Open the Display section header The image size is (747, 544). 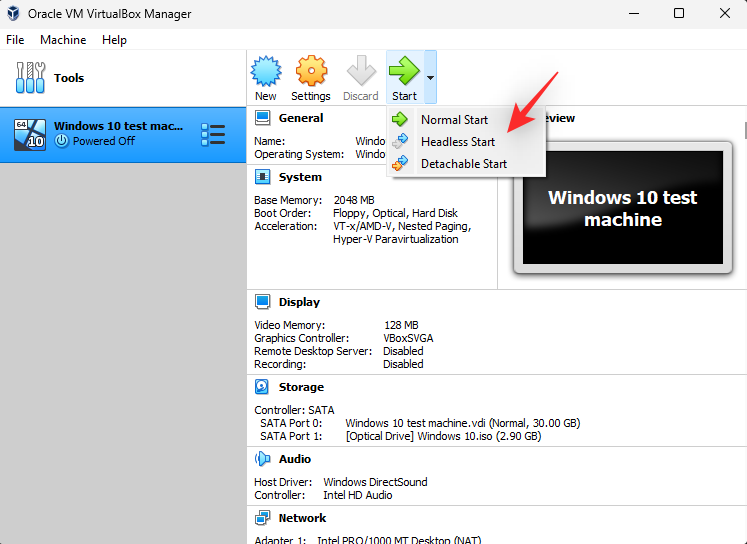point(299,302)
